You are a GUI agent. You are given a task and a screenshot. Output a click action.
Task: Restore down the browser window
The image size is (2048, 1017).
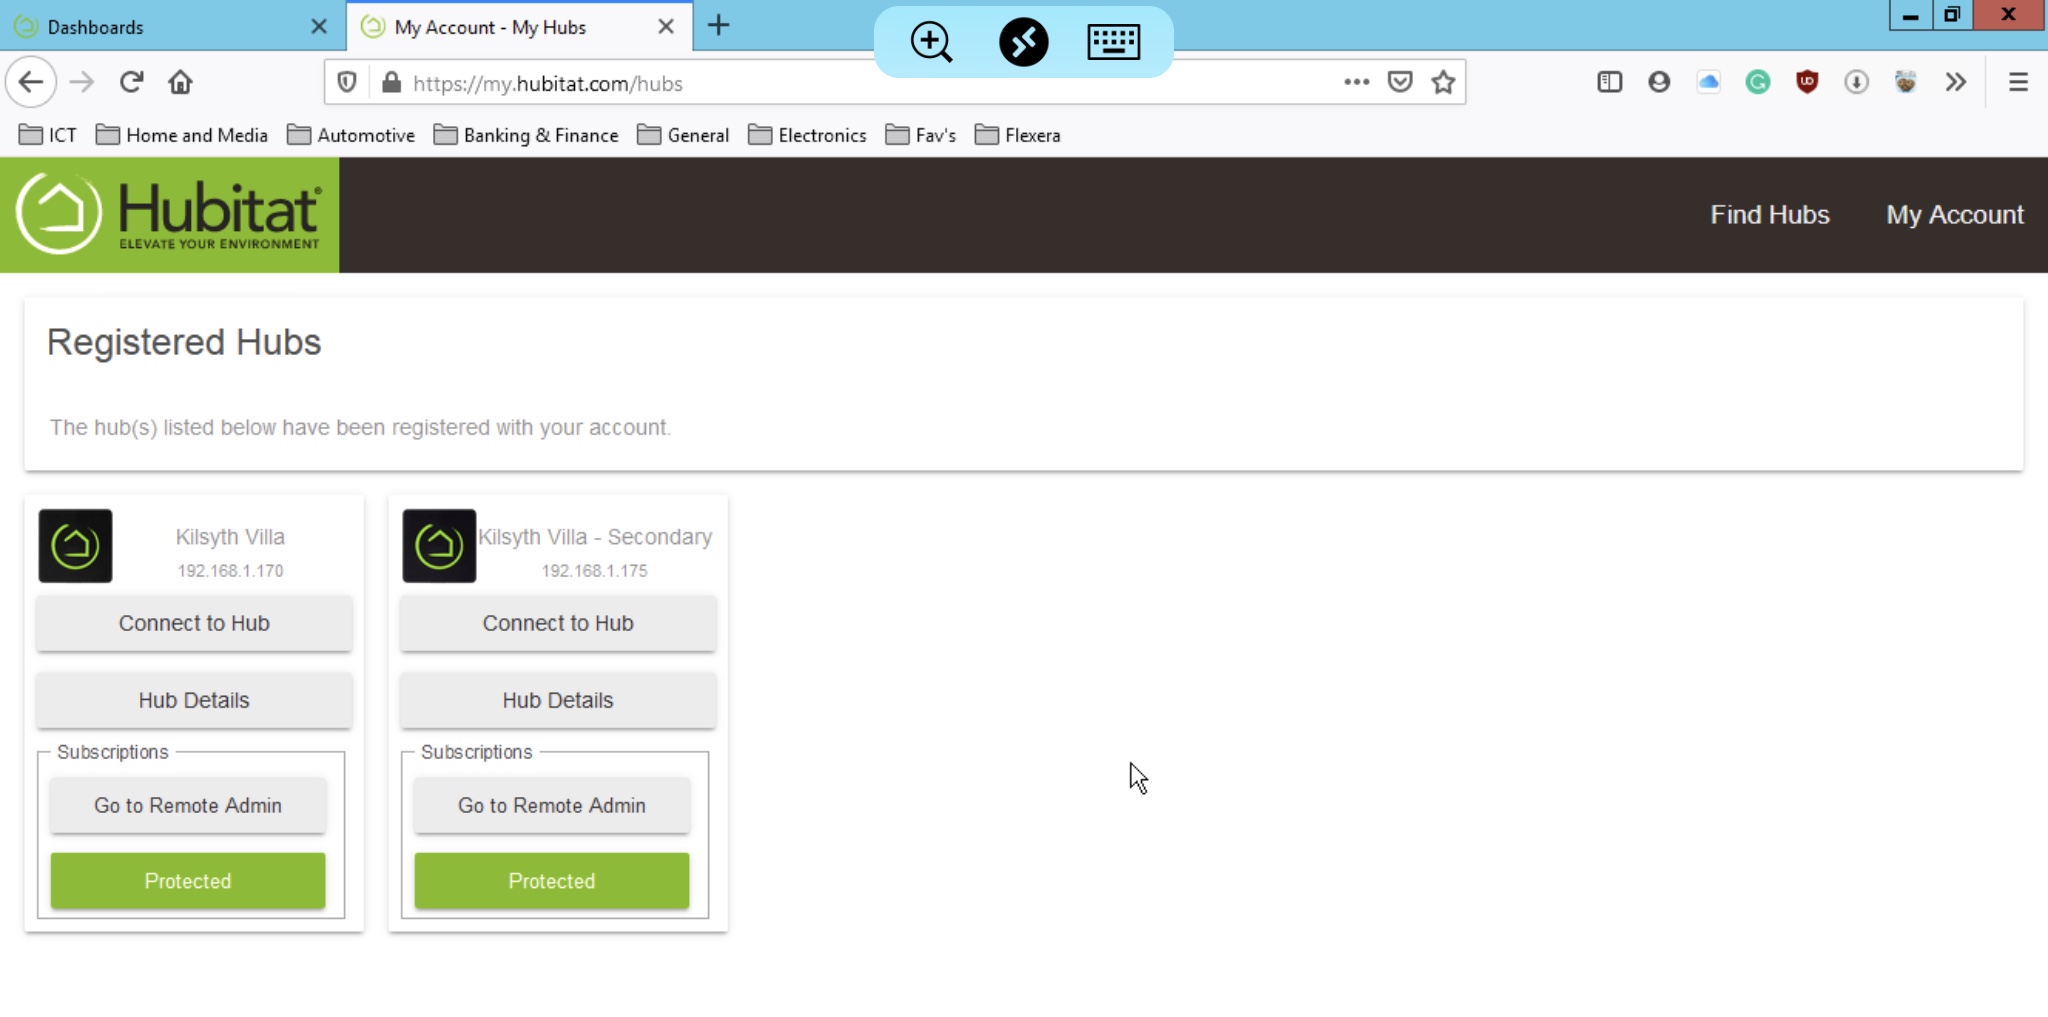tap(1952, 16)
